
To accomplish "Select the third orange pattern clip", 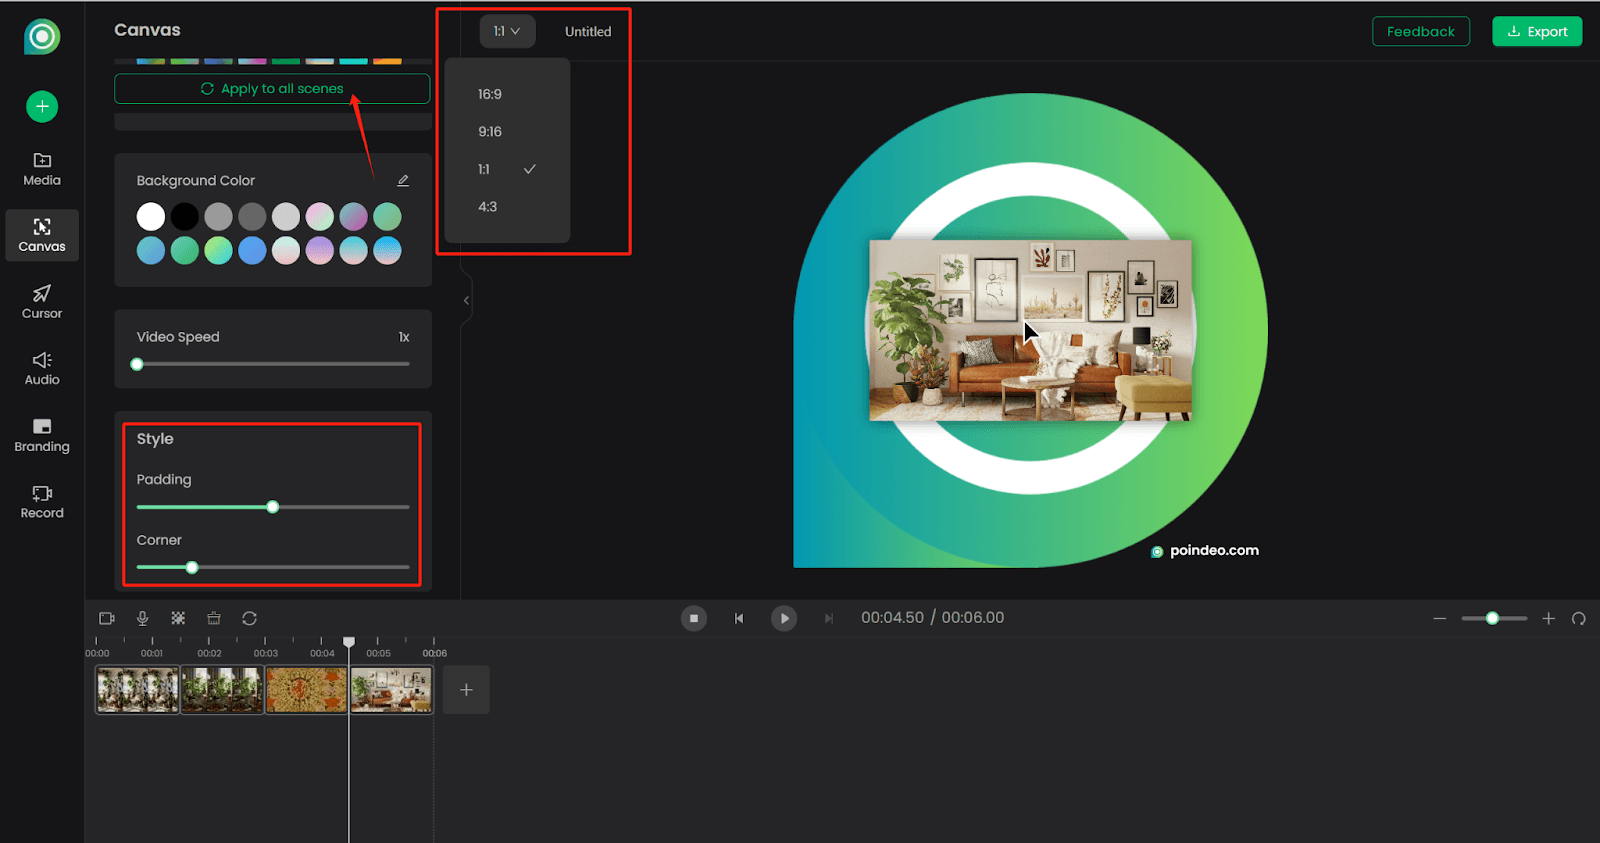I will tap(306, 690).
